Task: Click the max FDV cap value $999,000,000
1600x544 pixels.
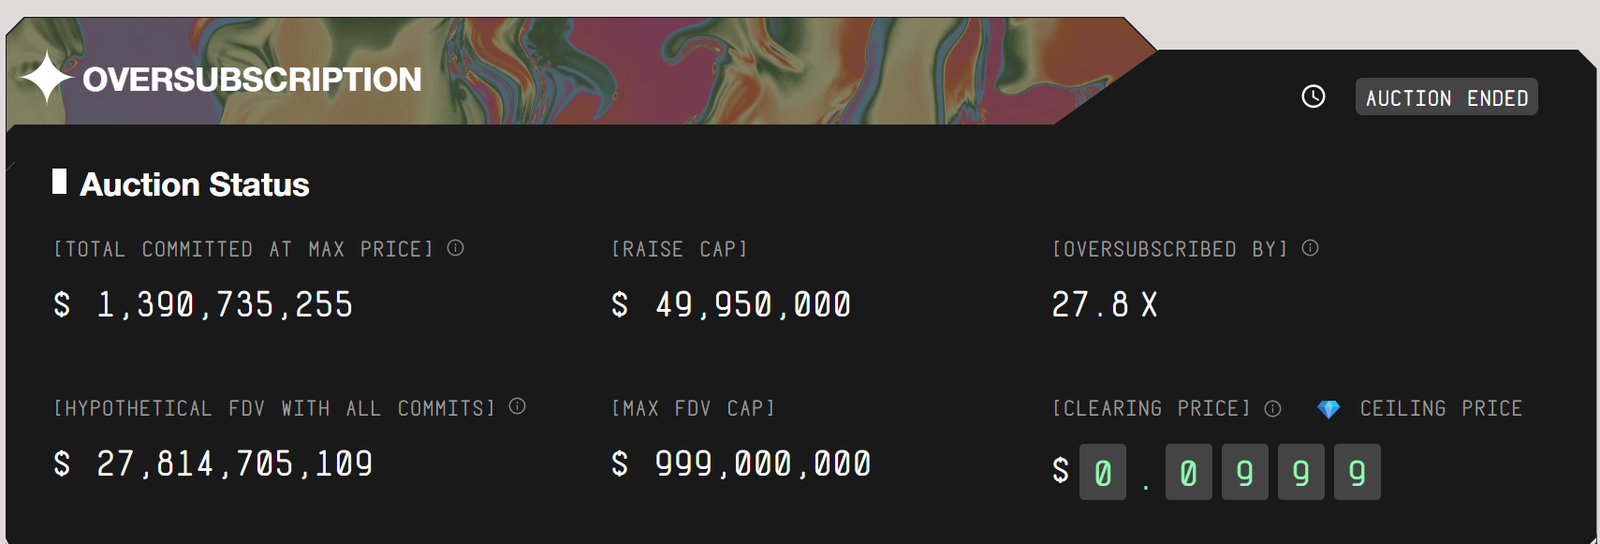Action: click(741, 463)
